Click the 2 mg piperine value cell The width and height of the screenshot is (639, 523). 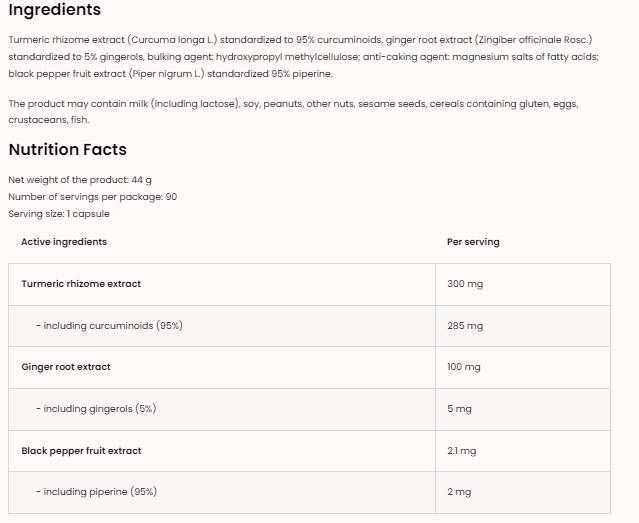460,492
